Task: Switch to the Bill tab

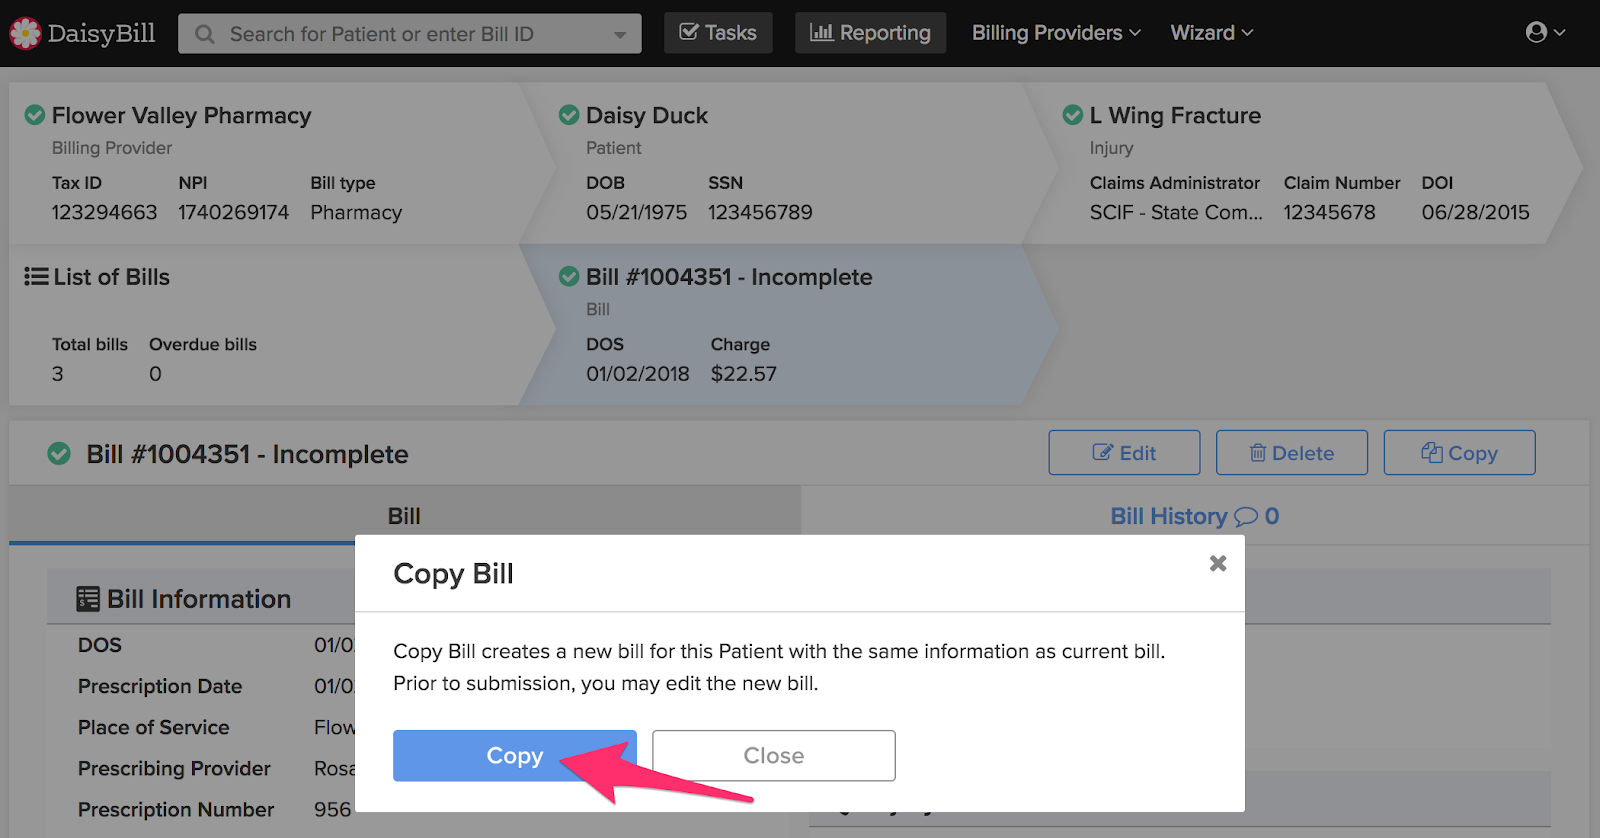Action: [404, 516]
